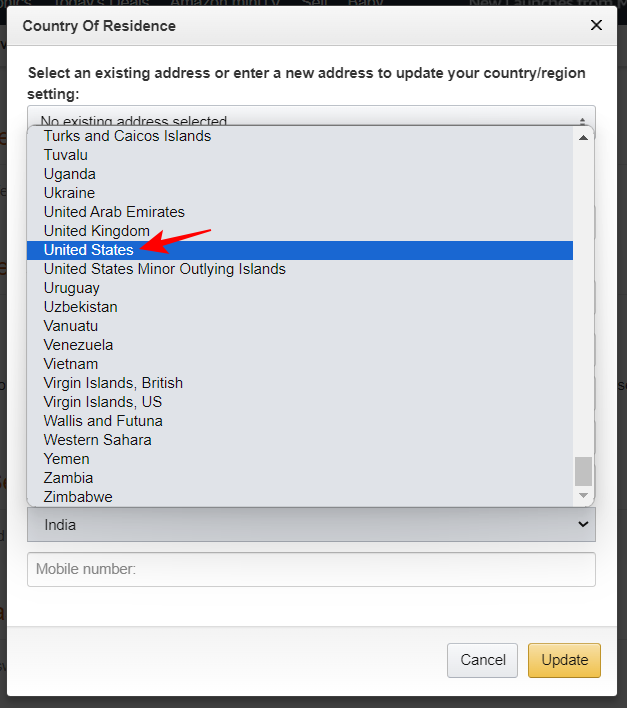Select United States Minor Outlying Islands
The width and height of the screenshot is (627, 708).
click(165, 269)
